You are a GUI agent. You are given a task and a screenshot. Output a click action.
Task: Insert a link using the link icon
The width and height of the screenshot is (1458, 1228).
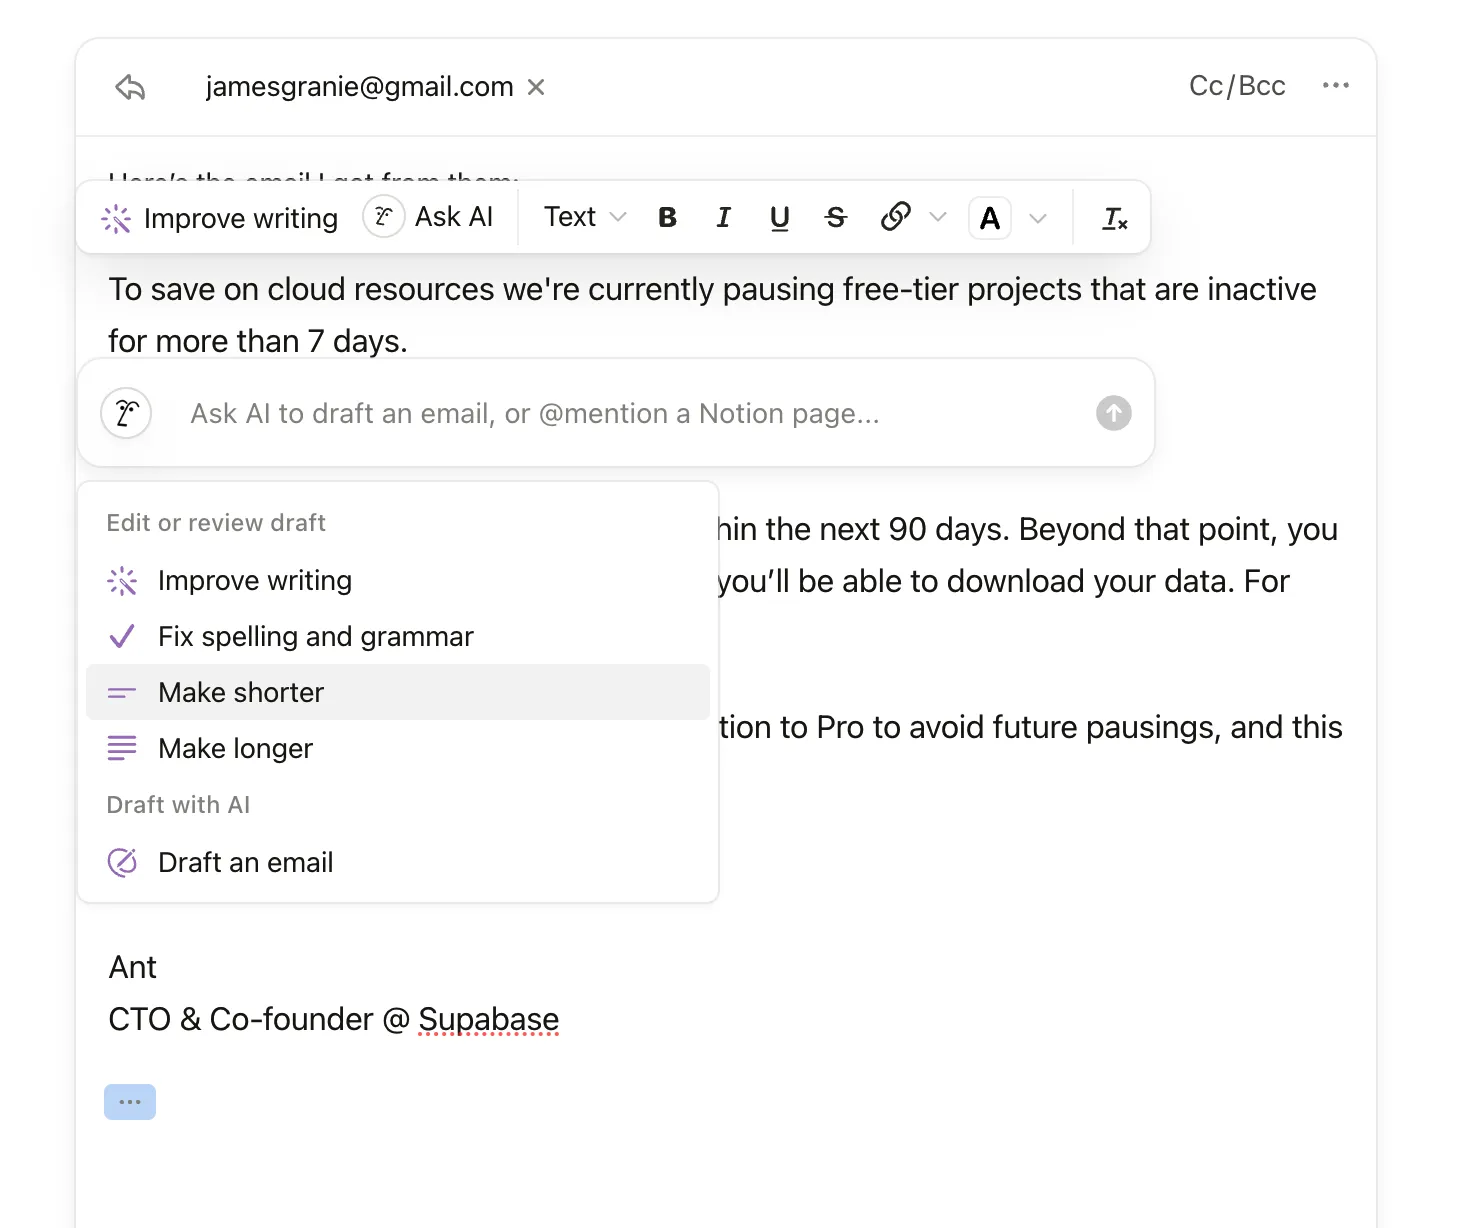point(894,216)
